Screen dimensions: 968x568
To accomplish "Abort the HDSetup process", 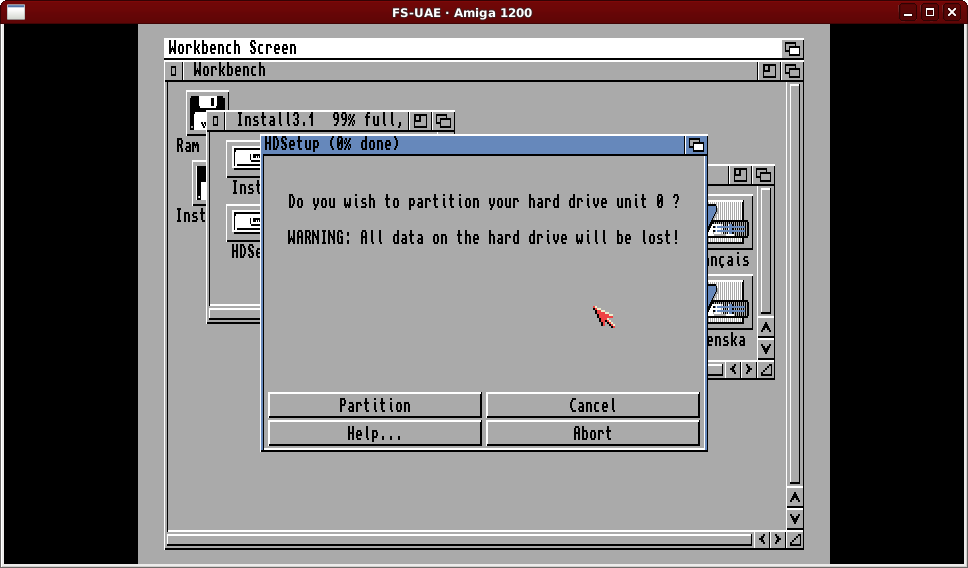I will pyautogui.click(x=592, y=433).
